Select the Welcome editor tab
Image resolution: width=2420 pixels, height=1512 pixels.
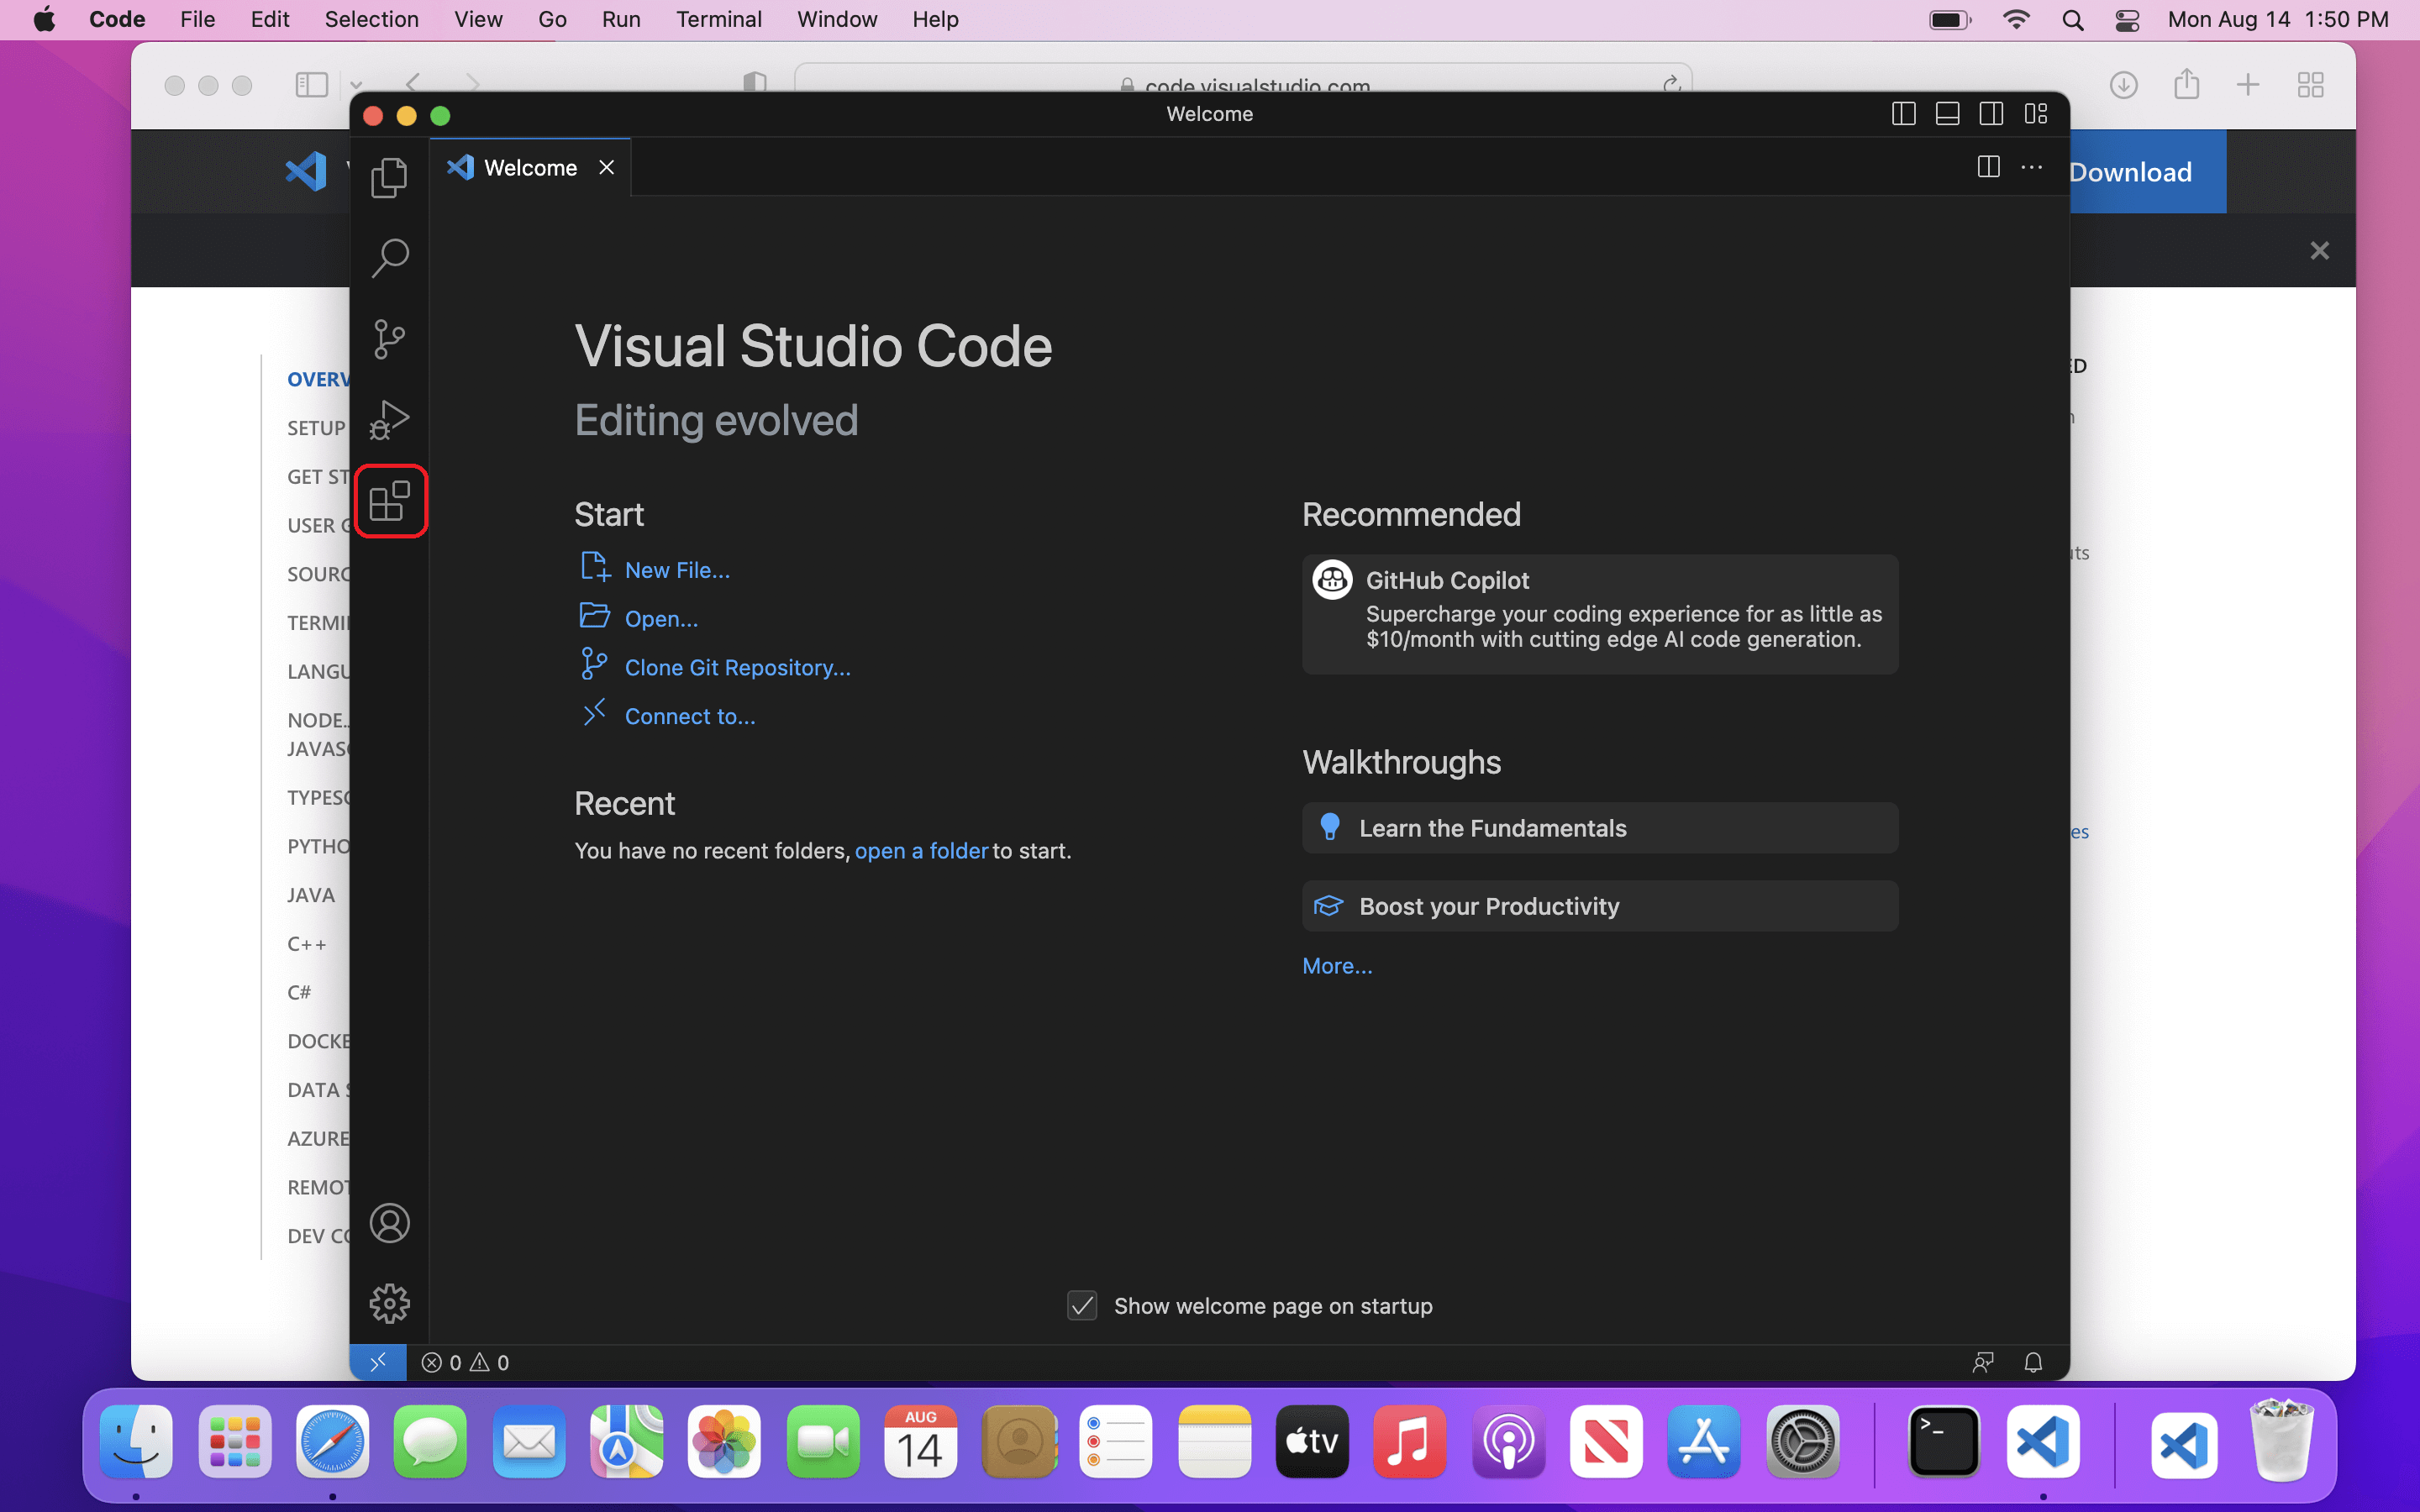click(x=530, y=168)
